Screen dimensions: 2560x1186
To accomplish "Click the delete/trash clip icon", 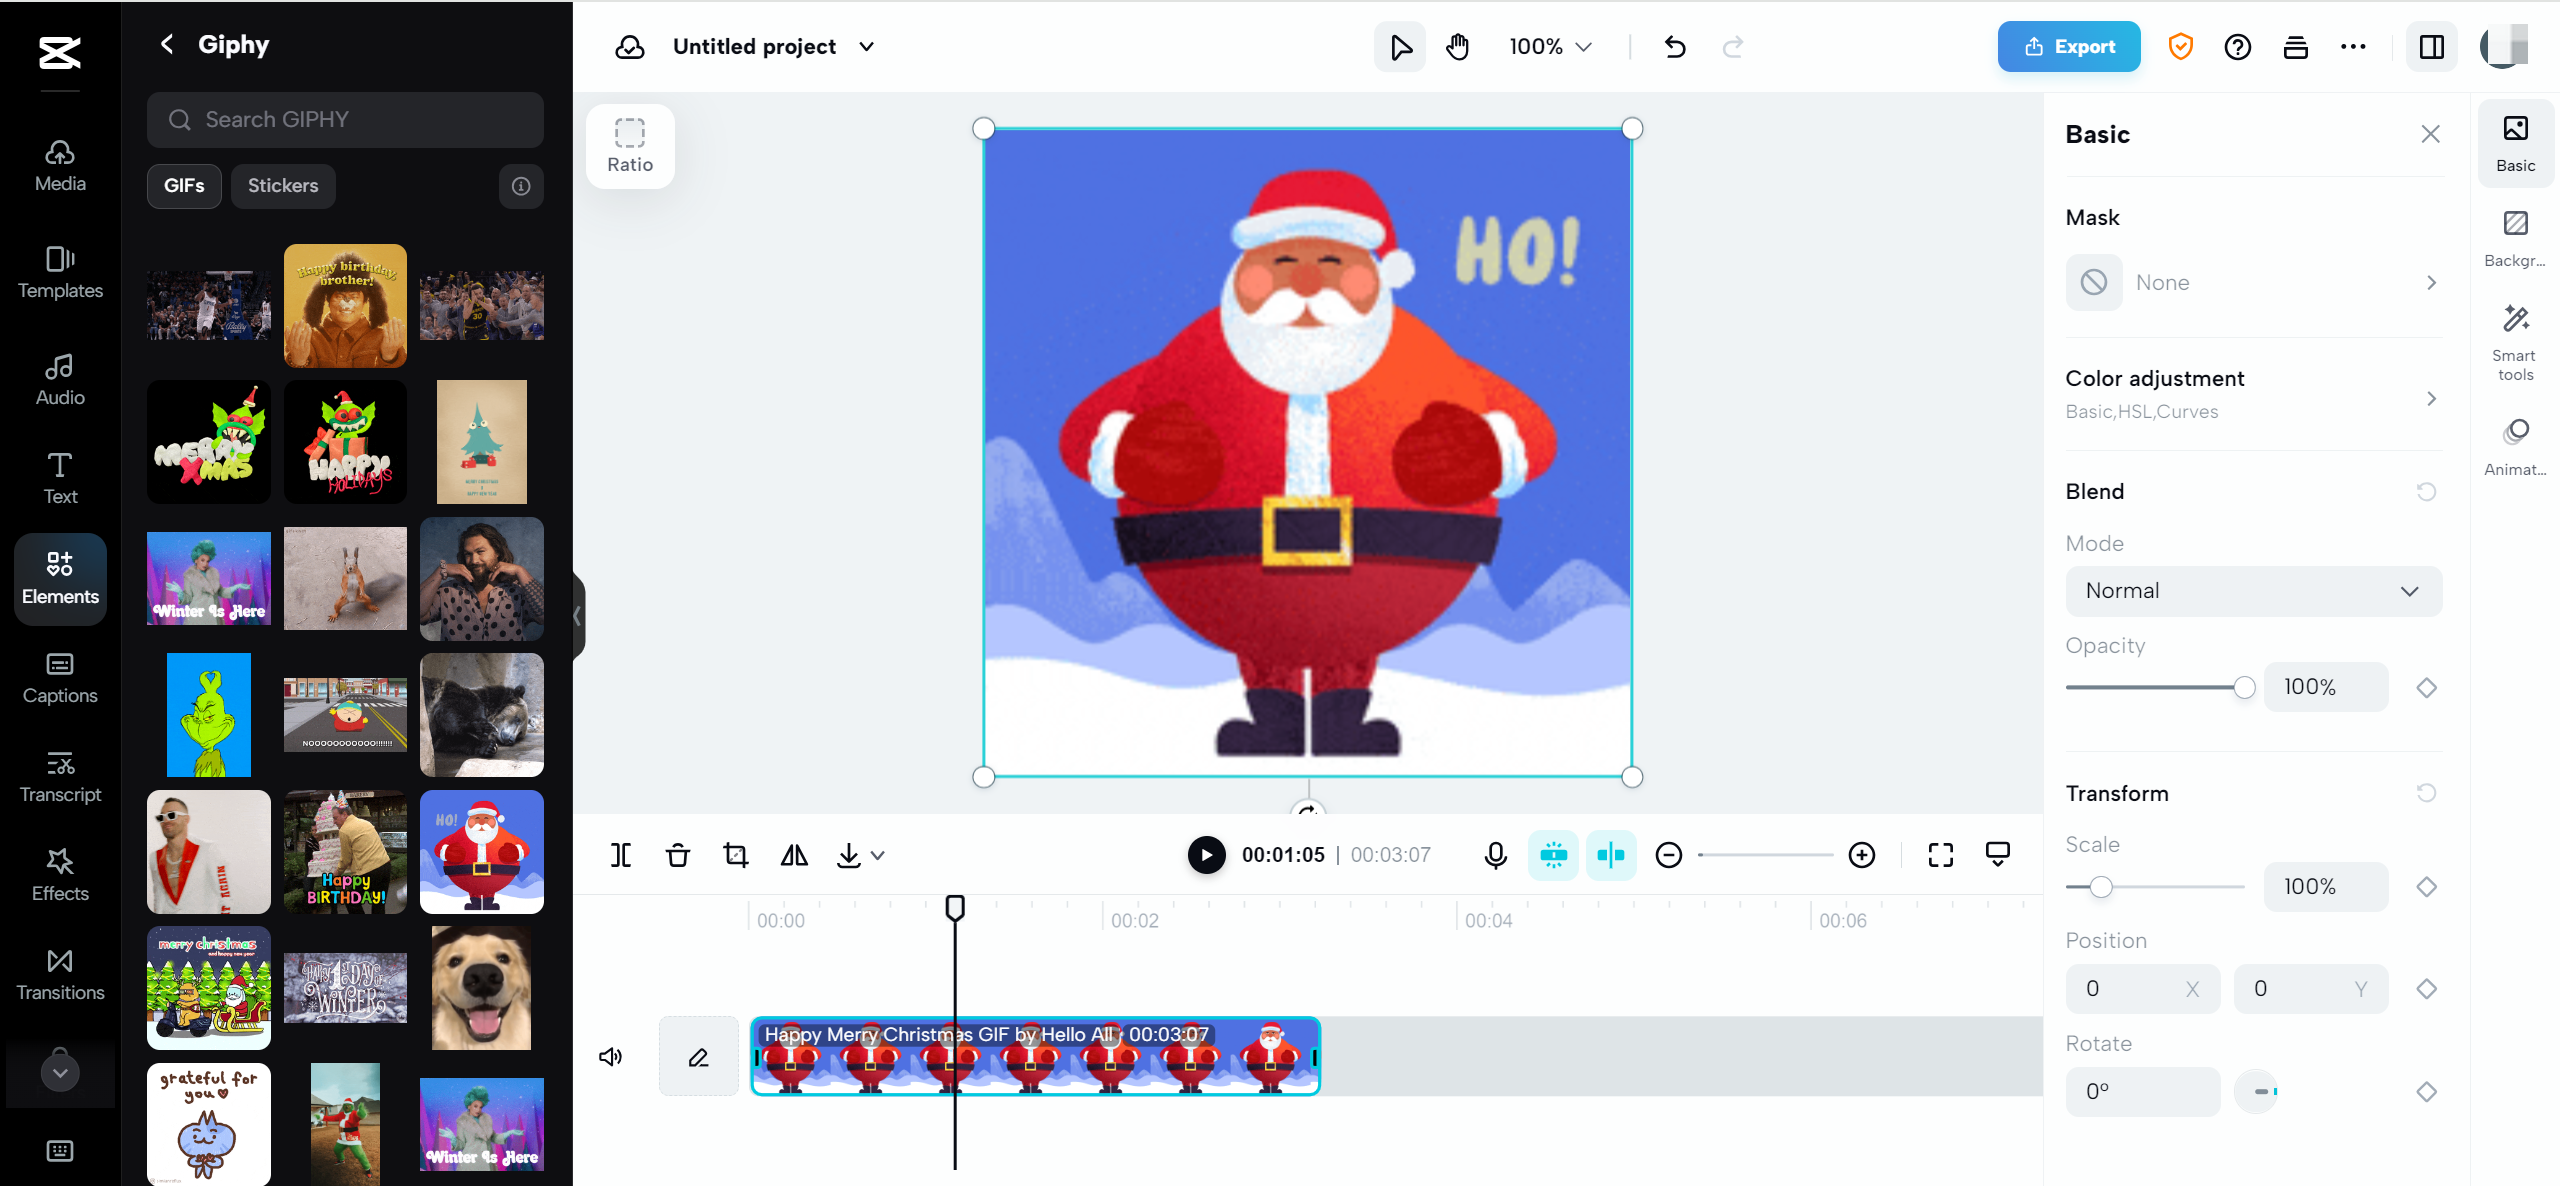I will point(679,854).
